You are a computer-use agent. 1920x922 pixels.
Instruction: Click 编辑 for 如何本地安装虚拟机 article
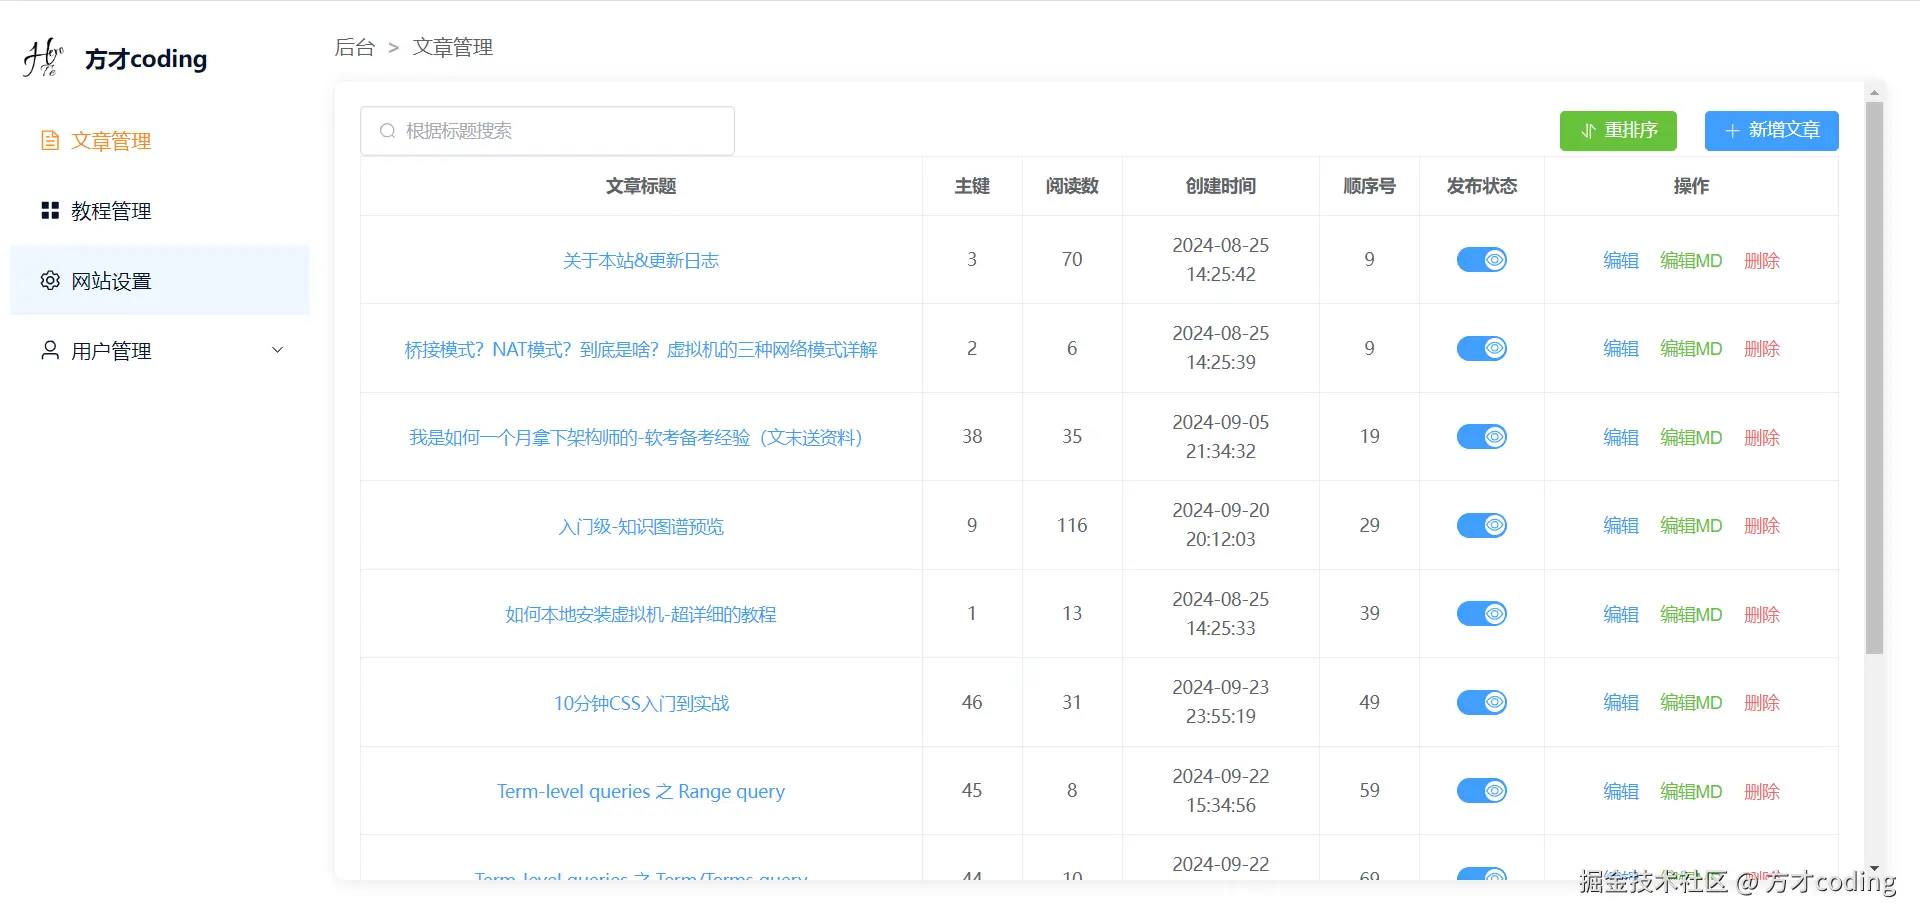click(x=1621, y=614)
